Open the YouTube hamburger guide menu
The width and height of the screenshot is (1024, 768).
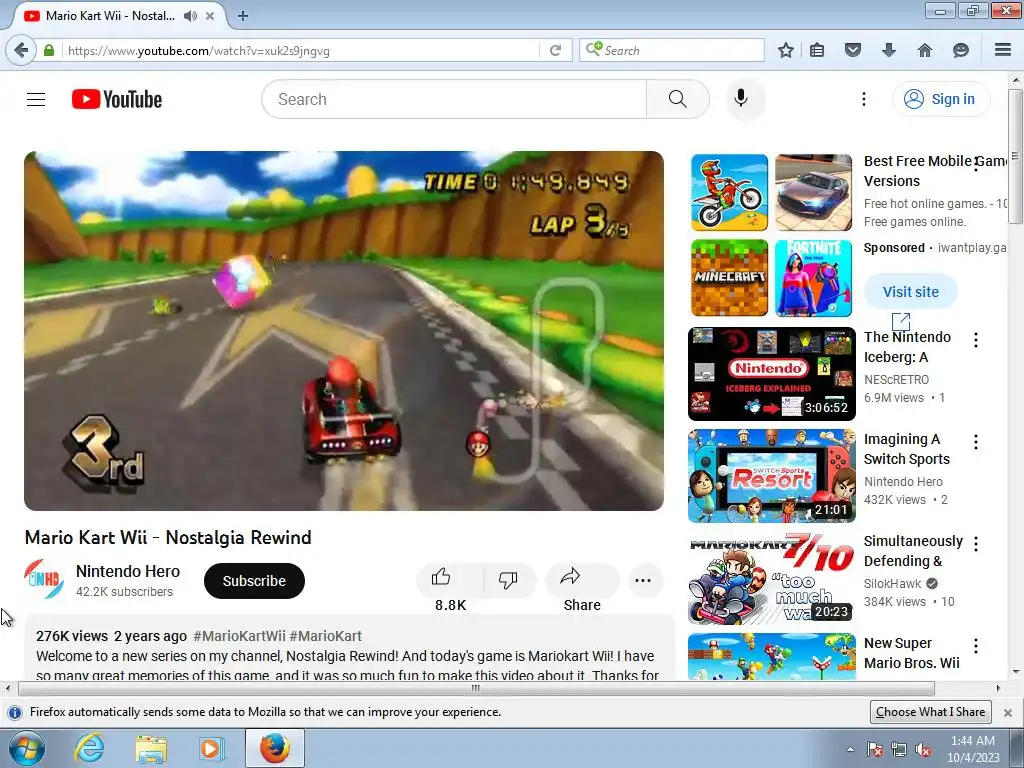pos(36,99)
